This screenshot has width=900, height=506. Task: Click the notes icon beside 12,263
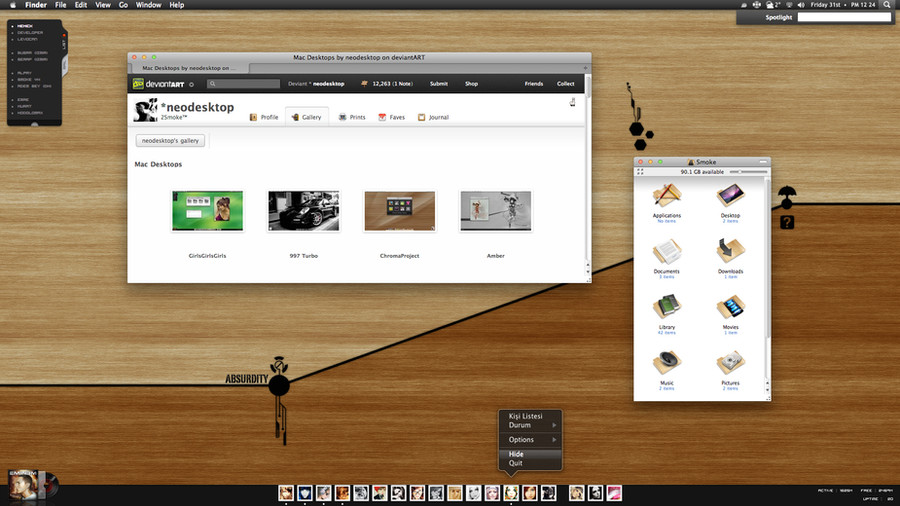tap(364, 84)
